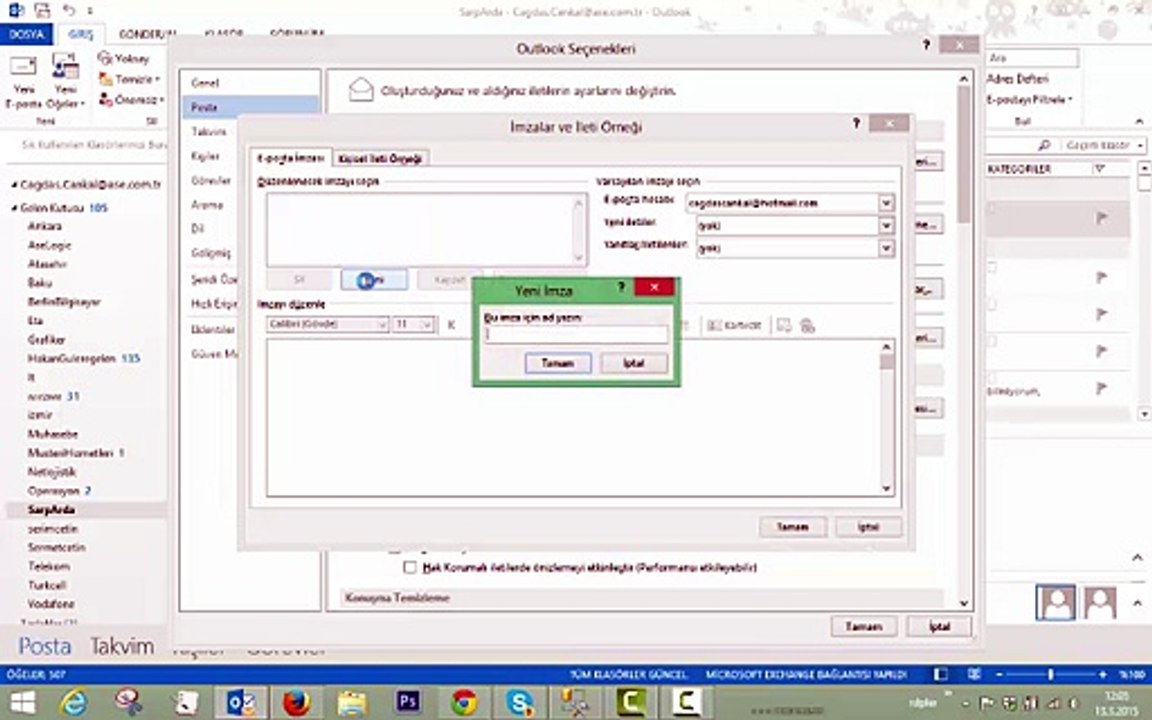Click the Yoksay icon in the ribbon
Image resolution: width=1152 pixels, height=720 pixels.
(x=124, y=58)
